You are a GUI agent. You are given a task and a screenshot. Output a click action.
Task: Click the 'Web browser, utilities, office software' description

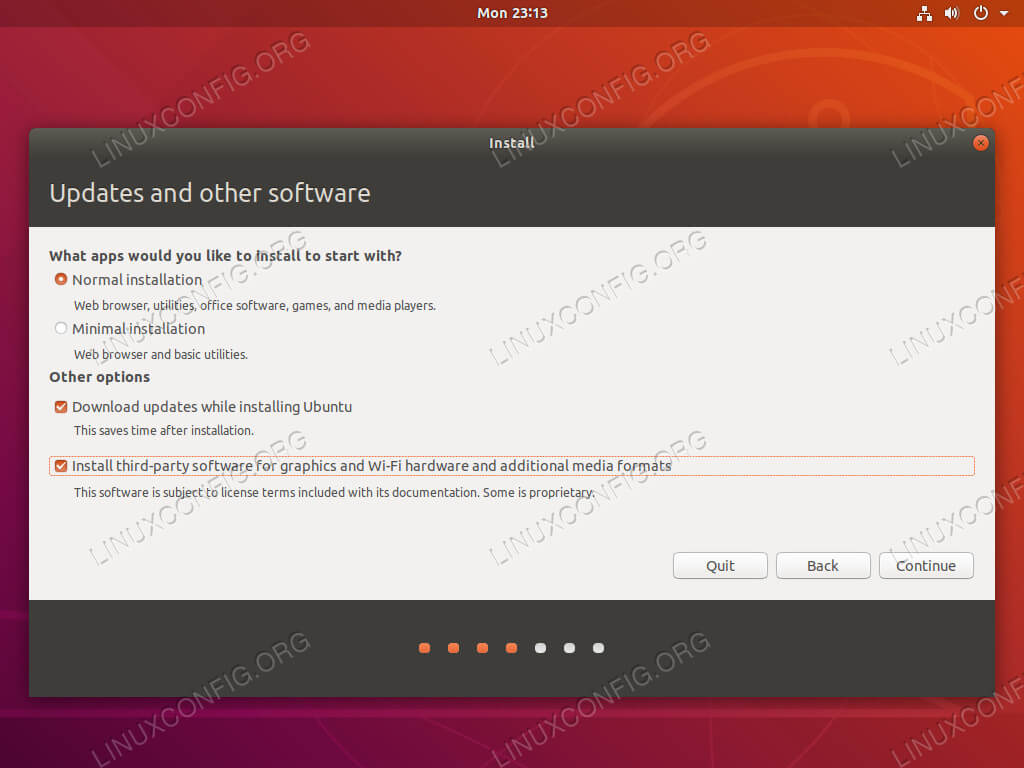pos(255,306)
